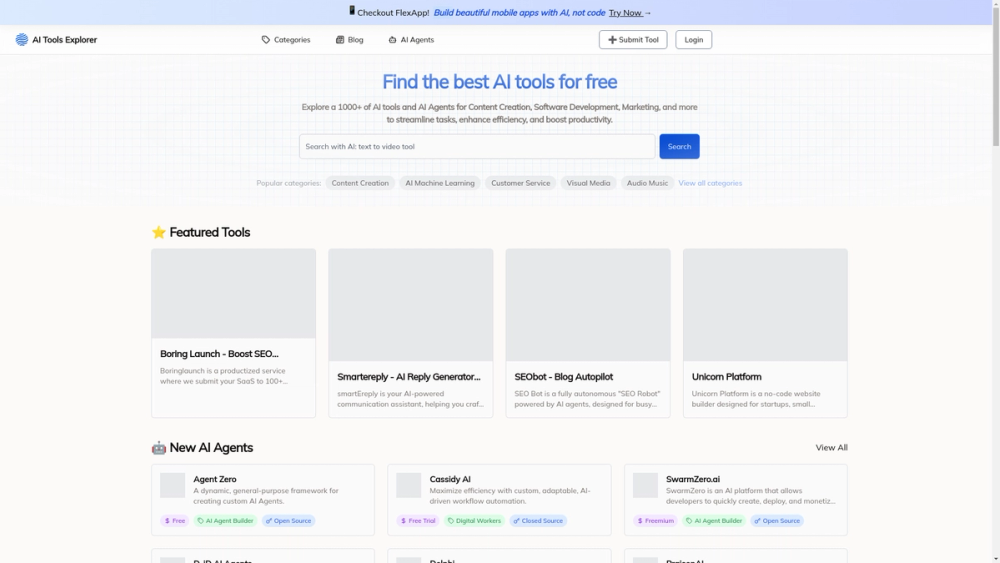Select the AI Machine Learning category chip
Screen dimensions: 1000x563
[439, 183]
